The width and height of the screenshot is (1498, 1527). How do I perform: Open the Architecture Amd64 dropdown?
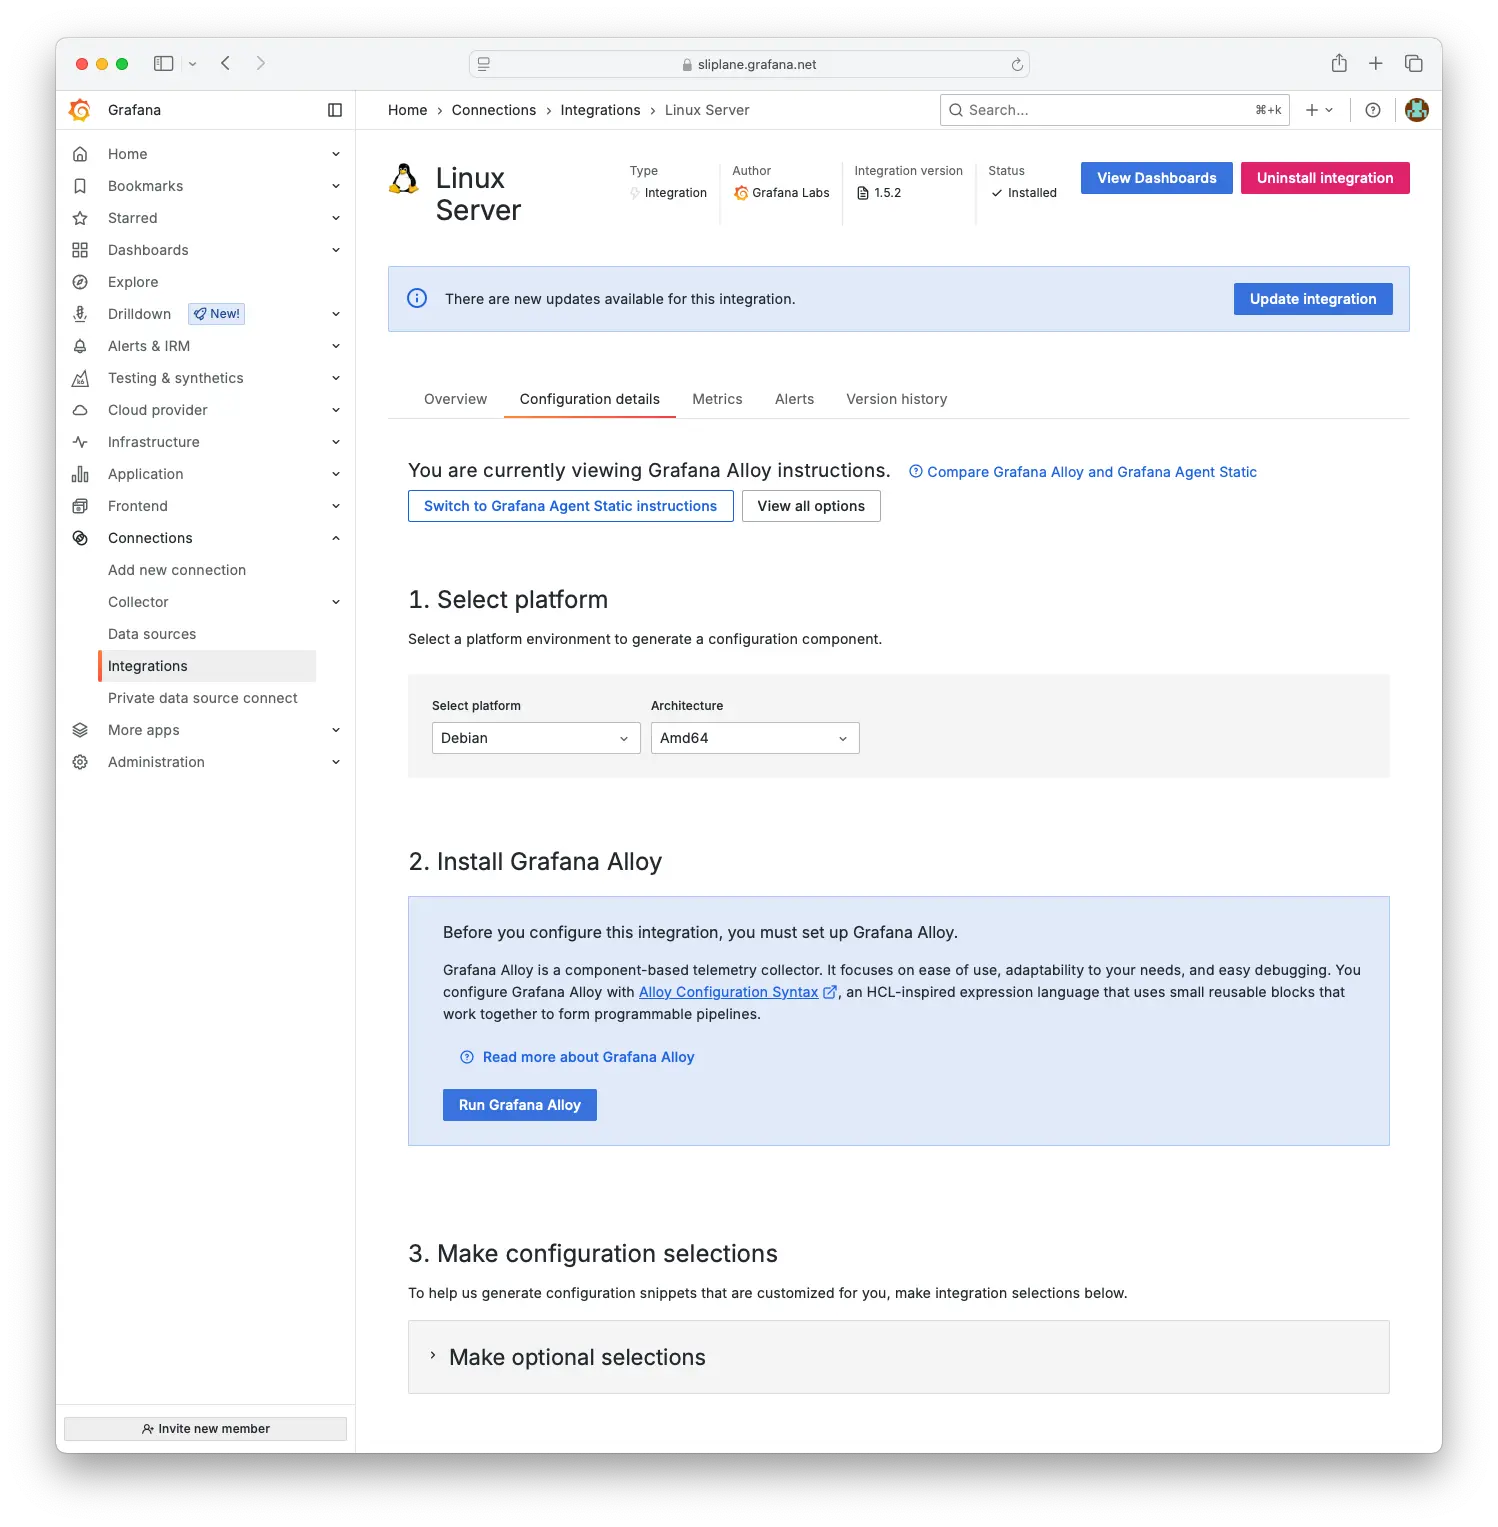754,738
